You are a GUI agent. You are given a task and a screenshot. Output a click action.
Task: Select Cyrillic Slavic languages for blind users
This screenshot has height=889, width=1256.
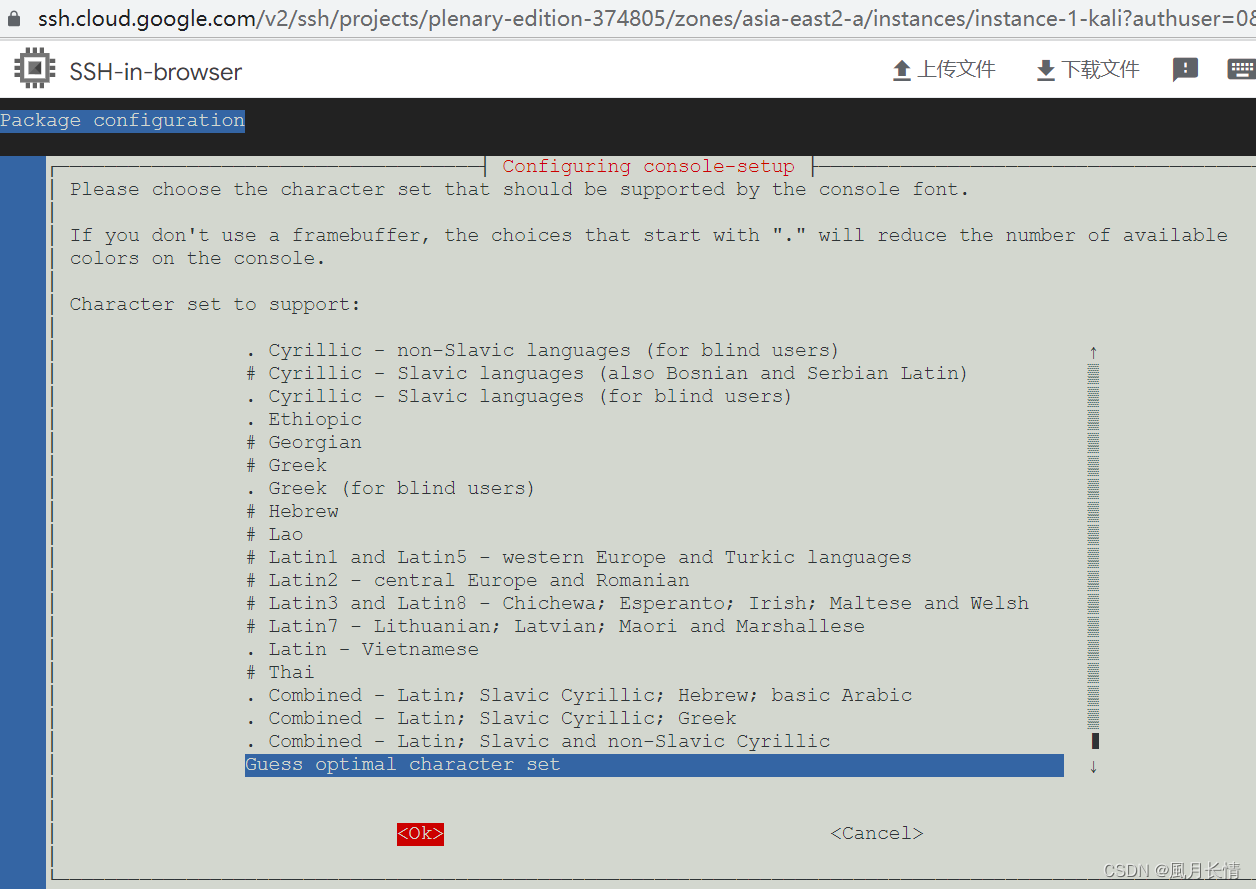(x=519, y=396)
